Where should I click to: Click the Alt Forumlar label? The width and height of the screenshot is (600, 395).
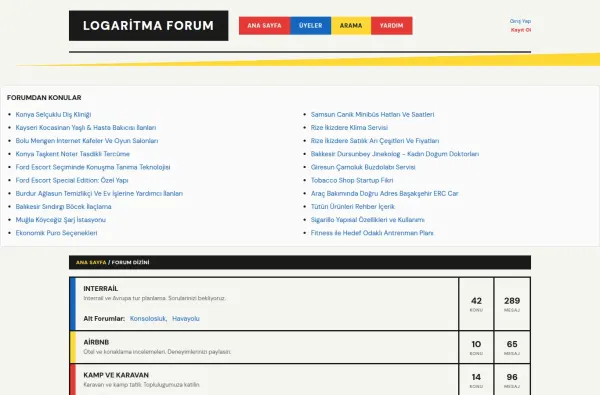coord(104,318)
